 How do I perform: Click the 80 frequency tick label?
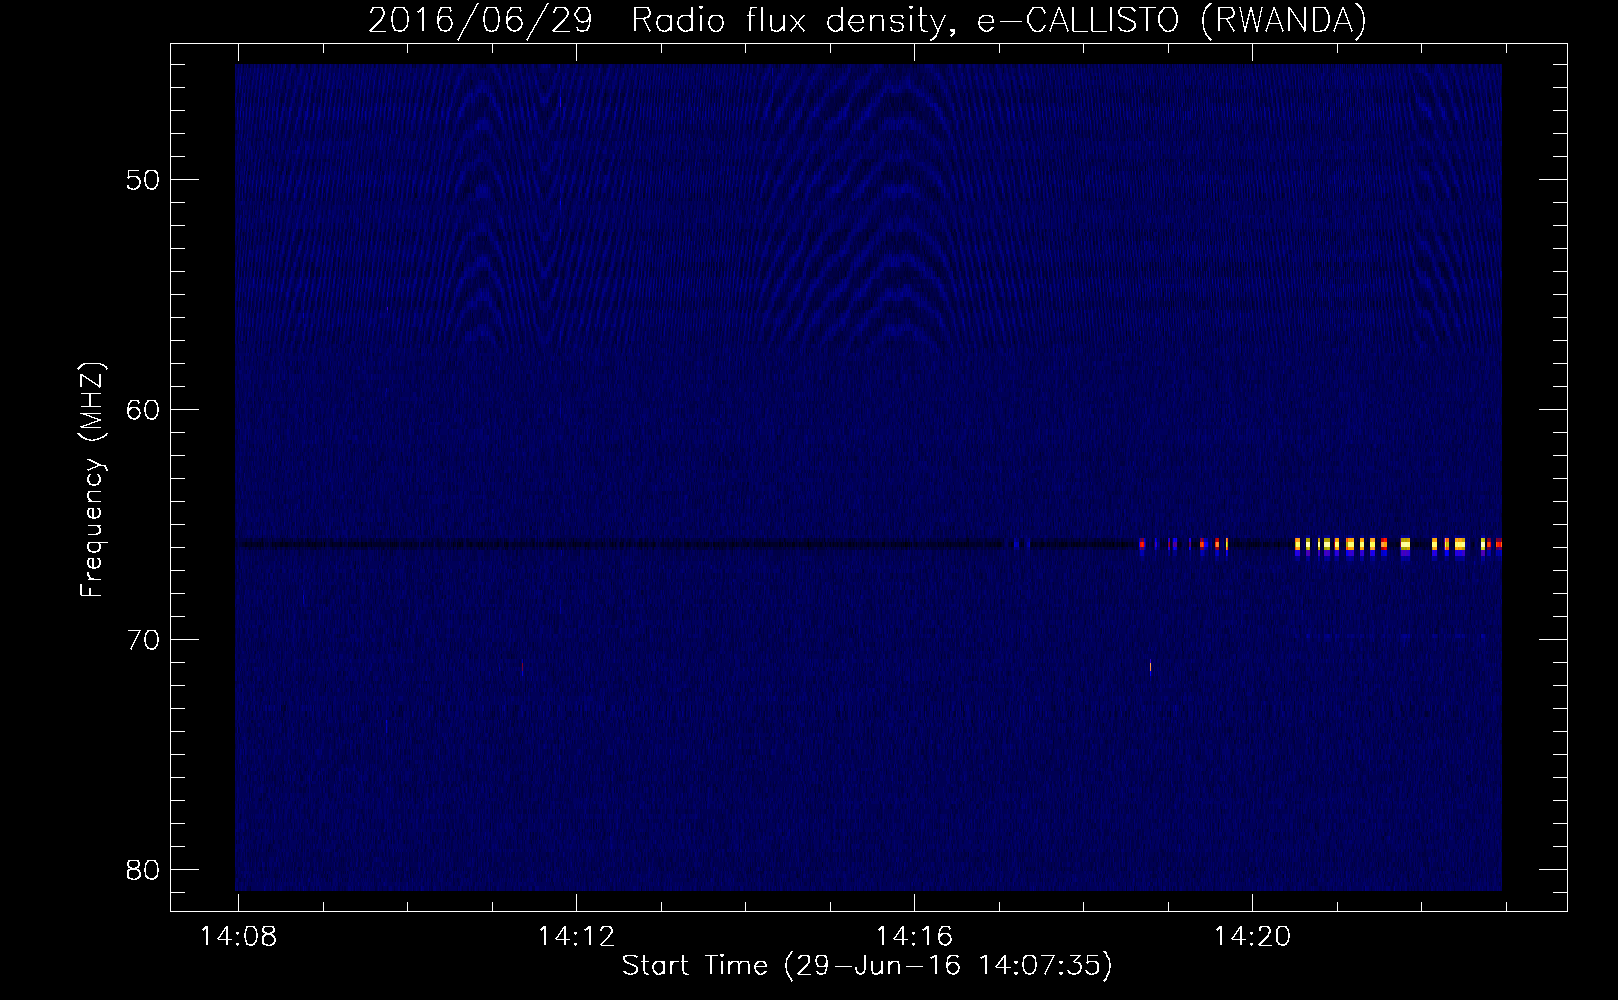143,870
